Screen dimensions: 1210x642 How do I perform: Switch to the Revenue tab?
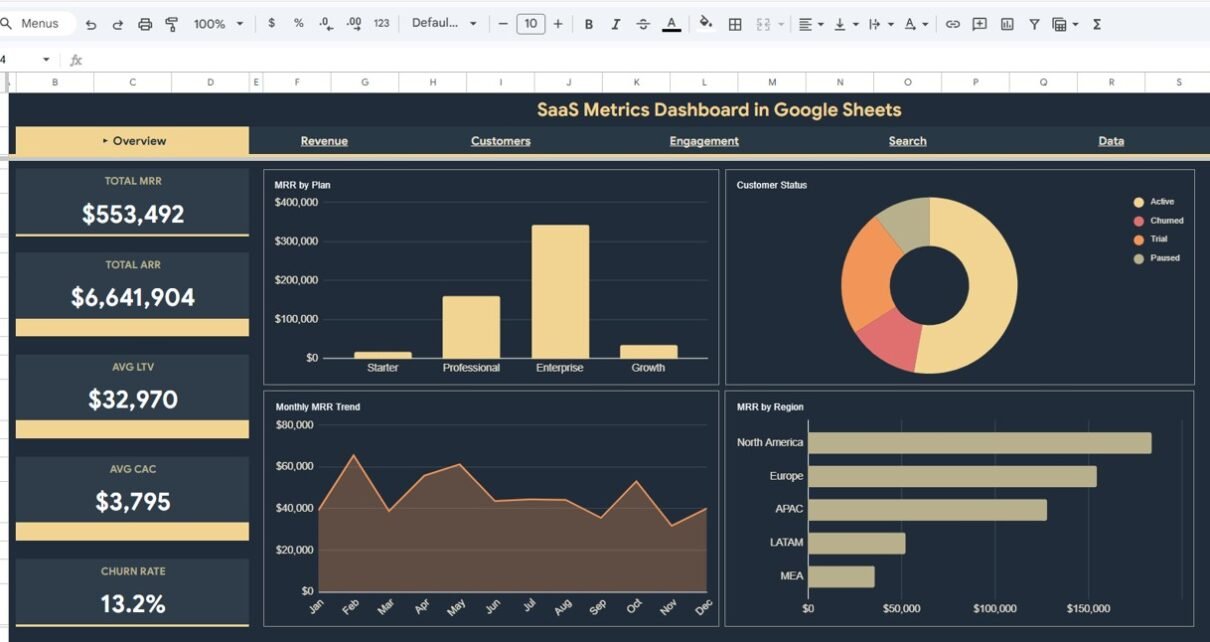pyautogui.click(x=324, y=141)
